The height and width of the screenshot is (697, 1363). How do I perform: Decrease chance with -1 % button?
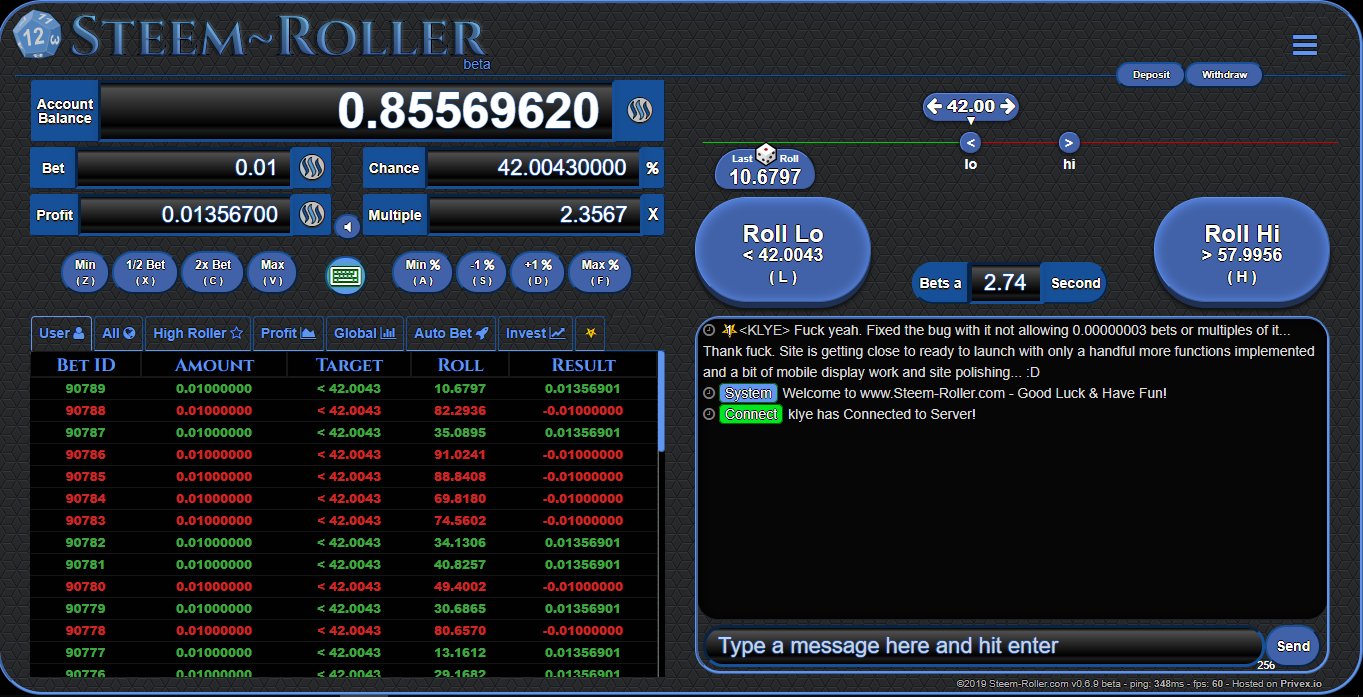click(x=482, y=271)
